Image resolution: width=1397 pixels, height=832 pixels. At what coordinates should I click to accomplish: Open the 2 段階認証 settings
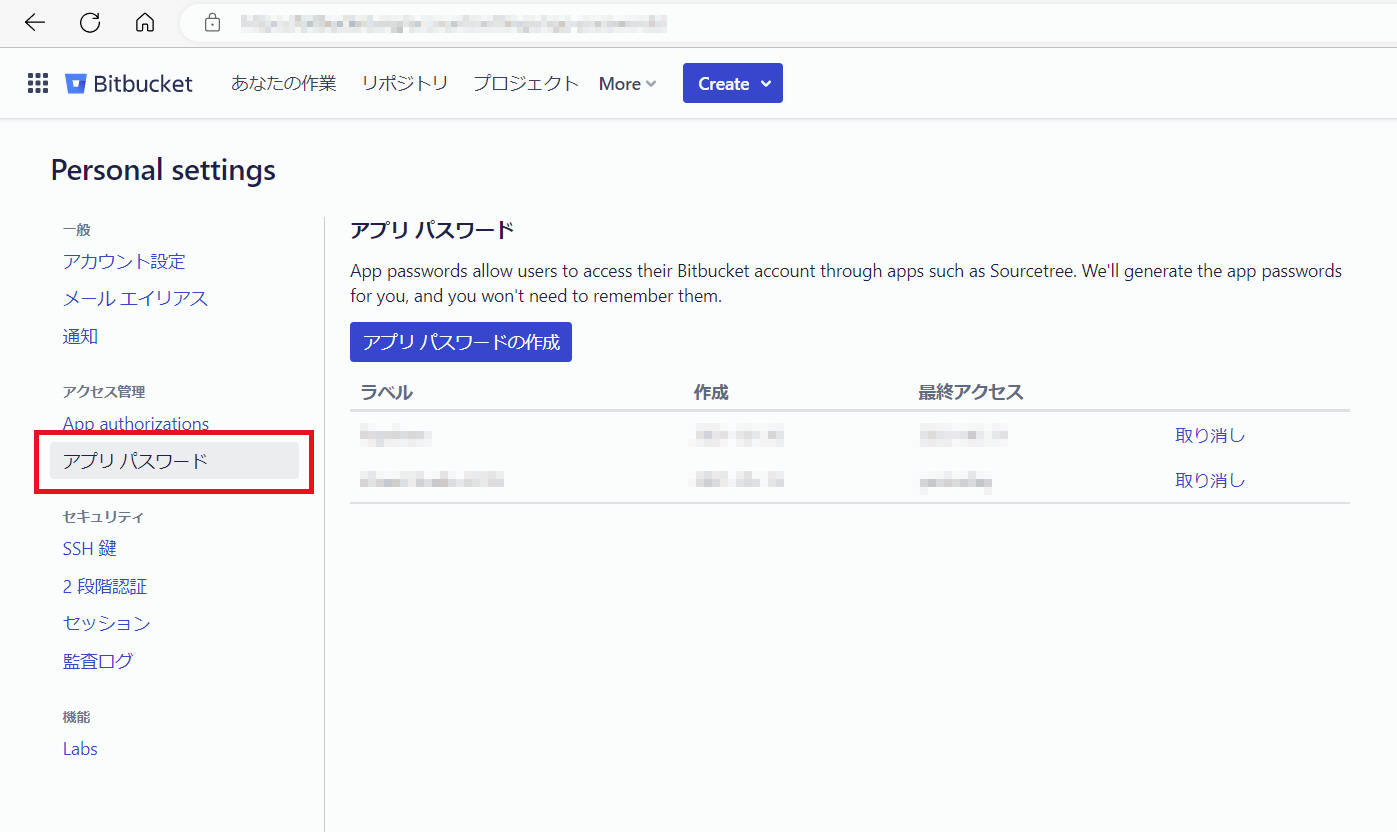106,586
